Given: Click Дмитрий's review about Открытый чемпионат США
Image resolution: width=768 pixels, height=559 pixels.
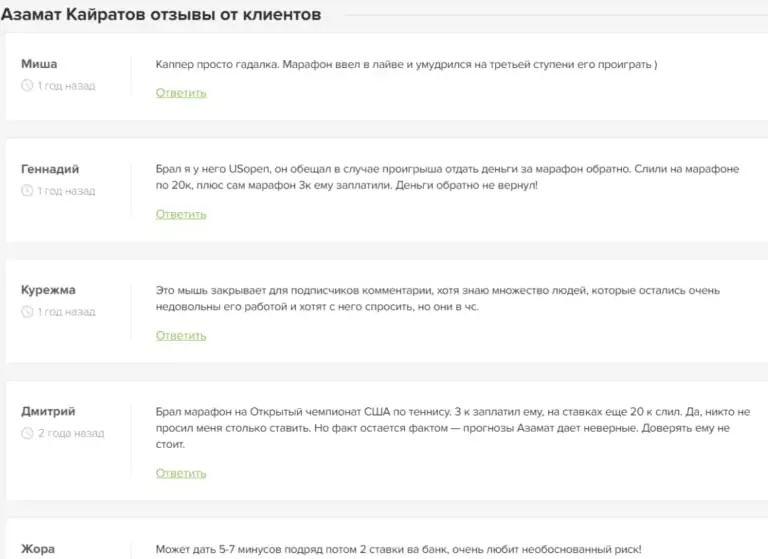Looking at the screenshot, I should 453,427.
